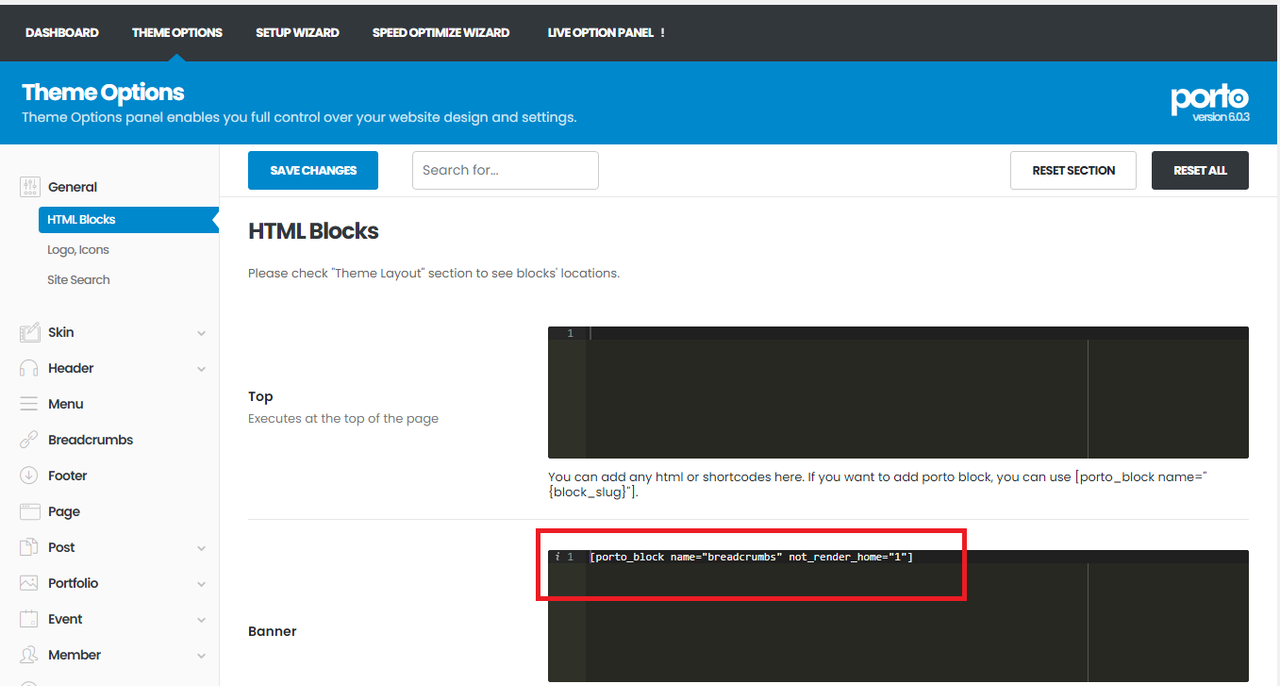Open the Menu section
This screenshot has width=1280, height=686.
point(65,404)
